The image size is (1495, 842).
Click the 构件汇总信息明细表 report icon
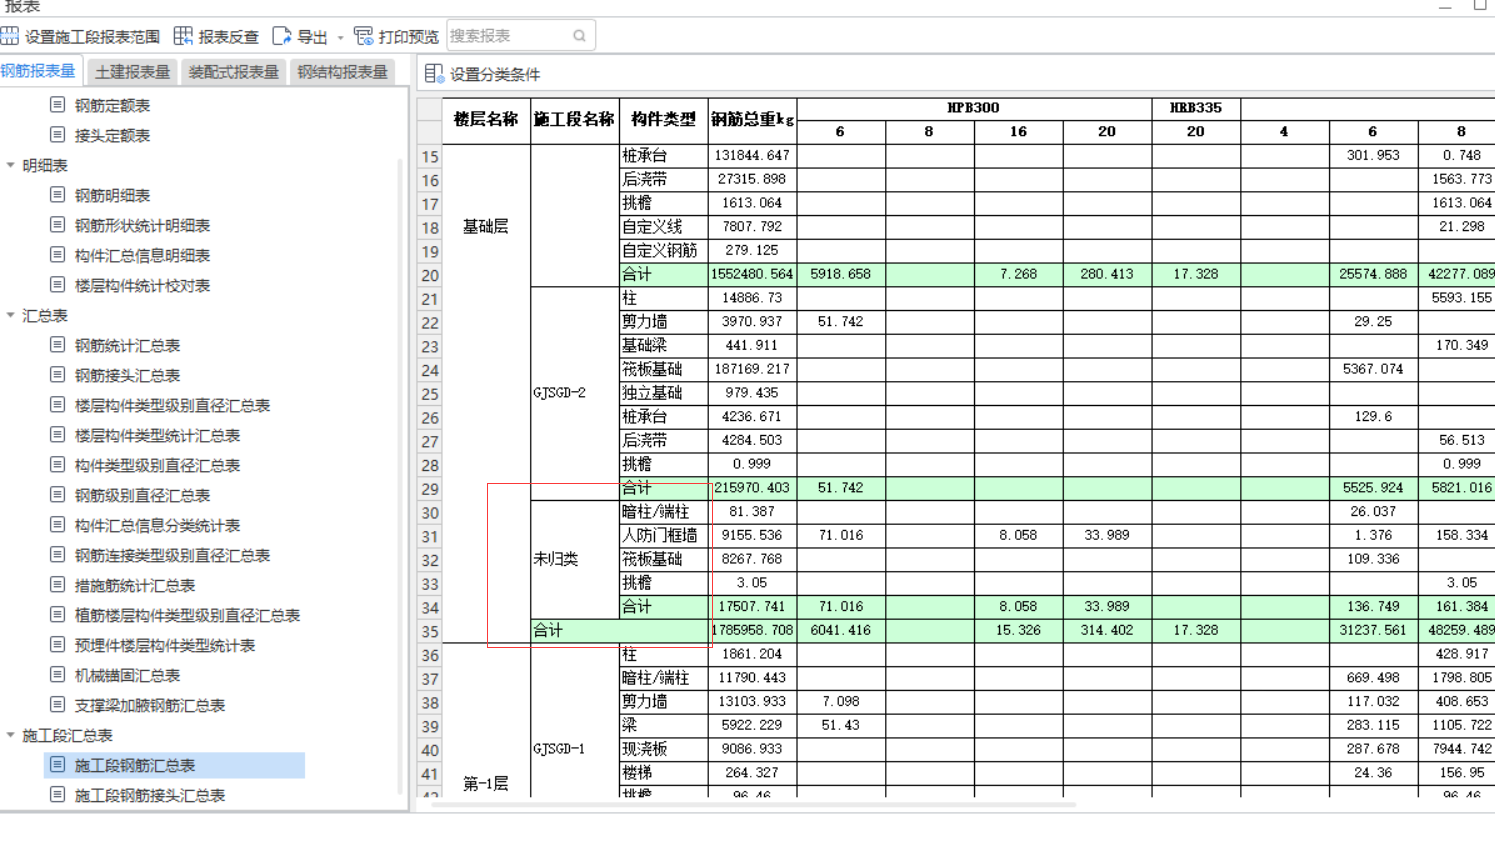(x=57, y=255)
